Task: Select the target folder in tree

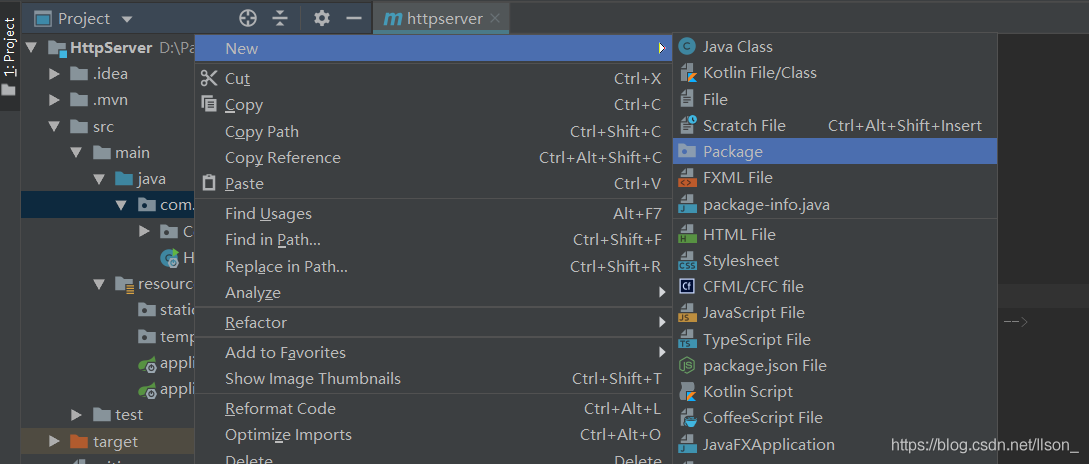Action: (x=115, y=442)
